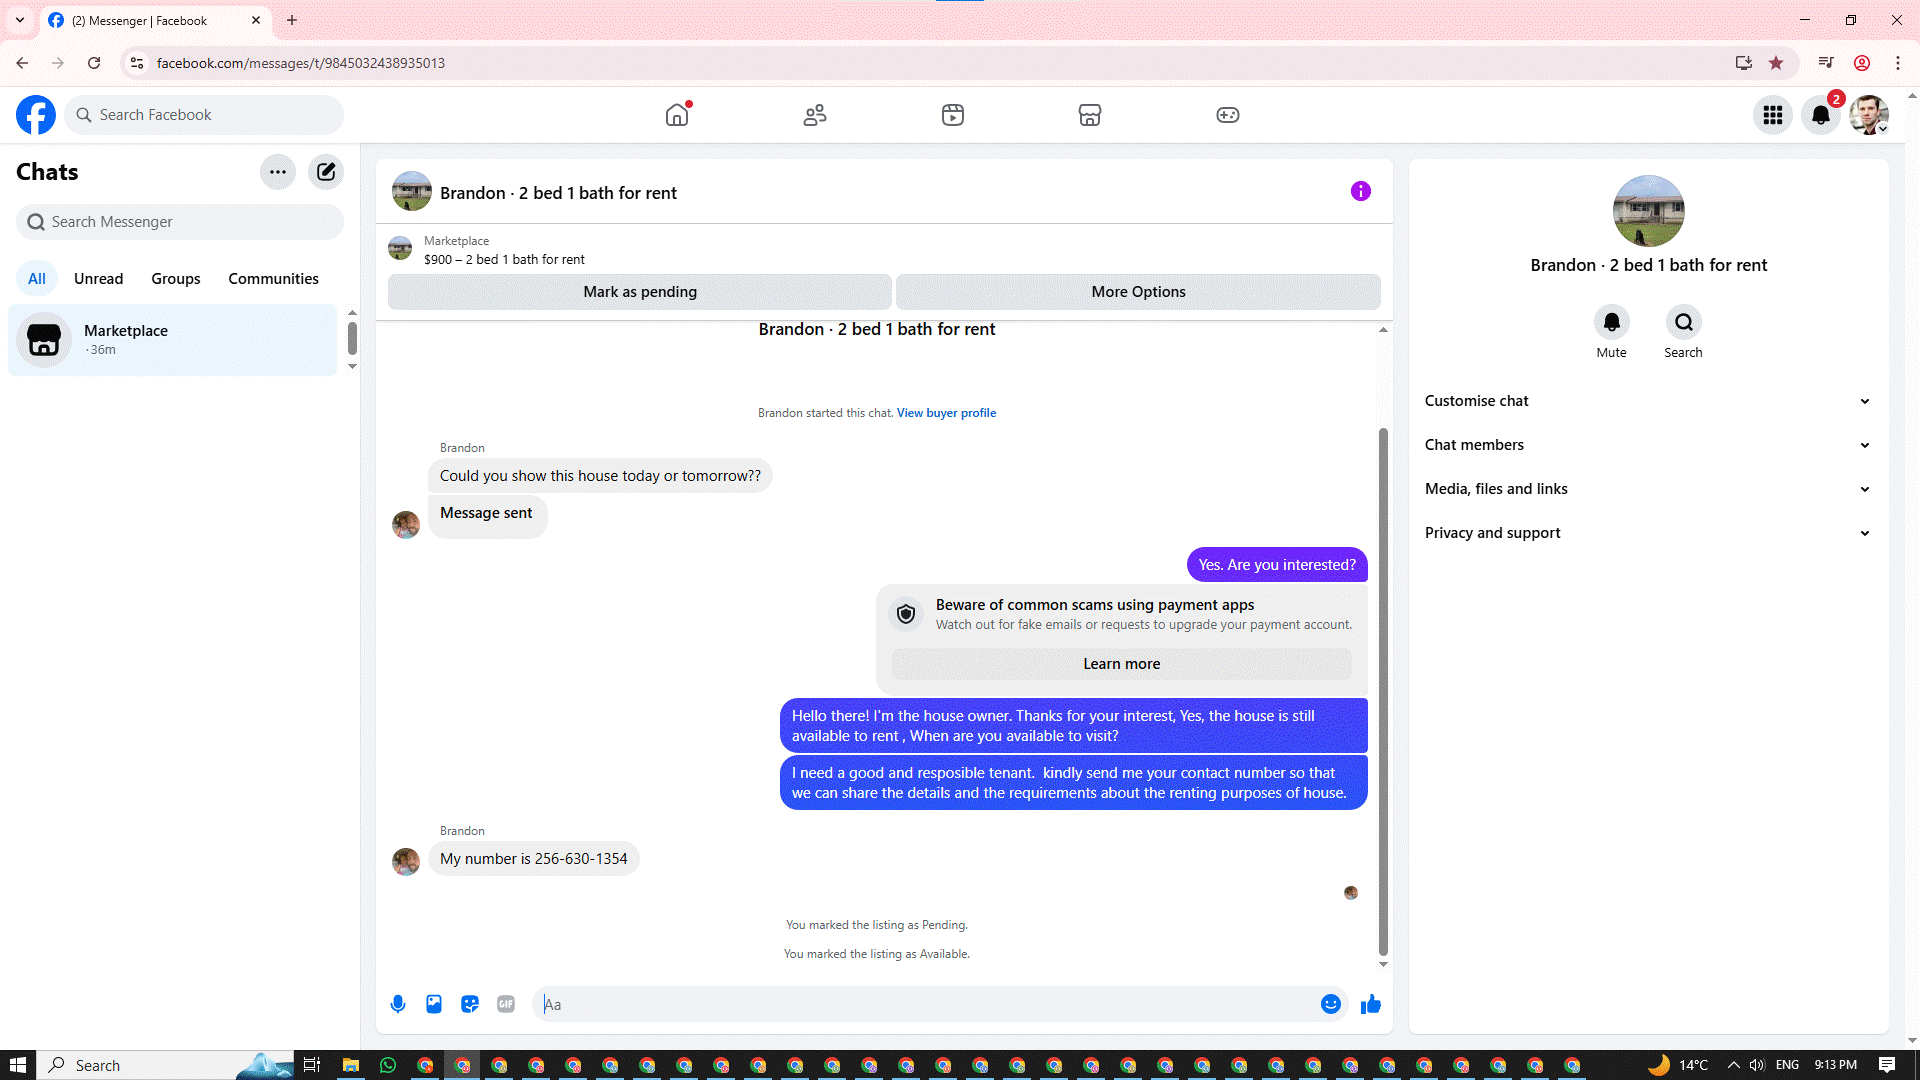Open the Brandon listing thumbnail in right panel

point(1648,211)
